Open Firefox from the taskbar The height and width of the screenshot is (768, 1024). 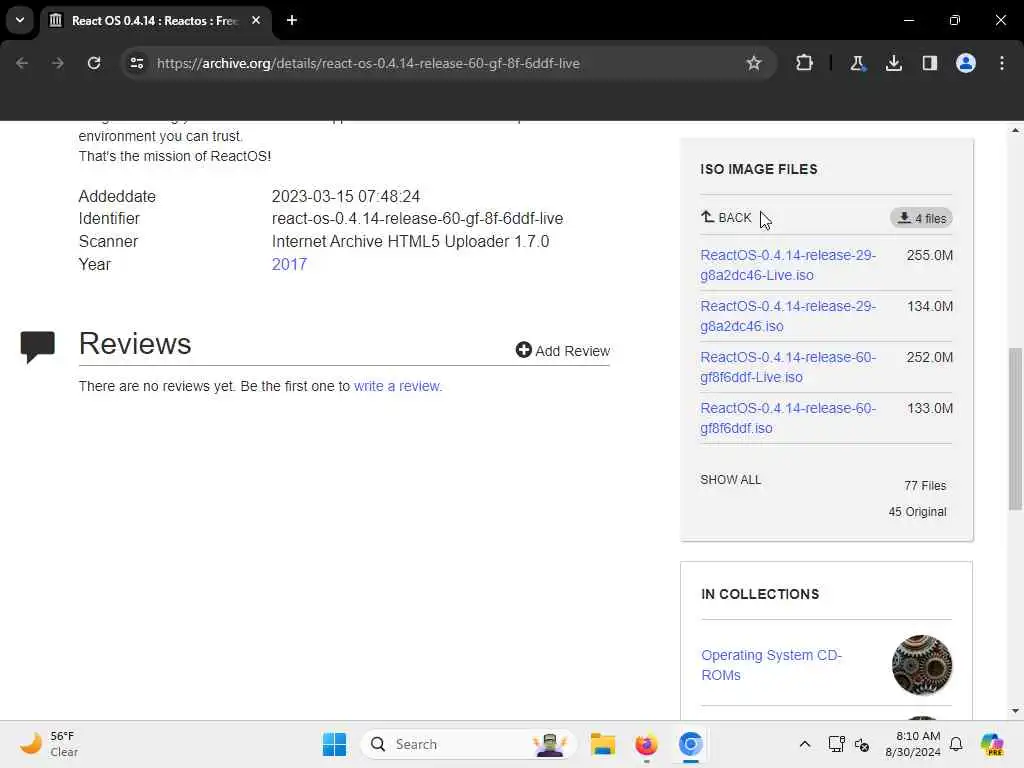coord(646,744)
